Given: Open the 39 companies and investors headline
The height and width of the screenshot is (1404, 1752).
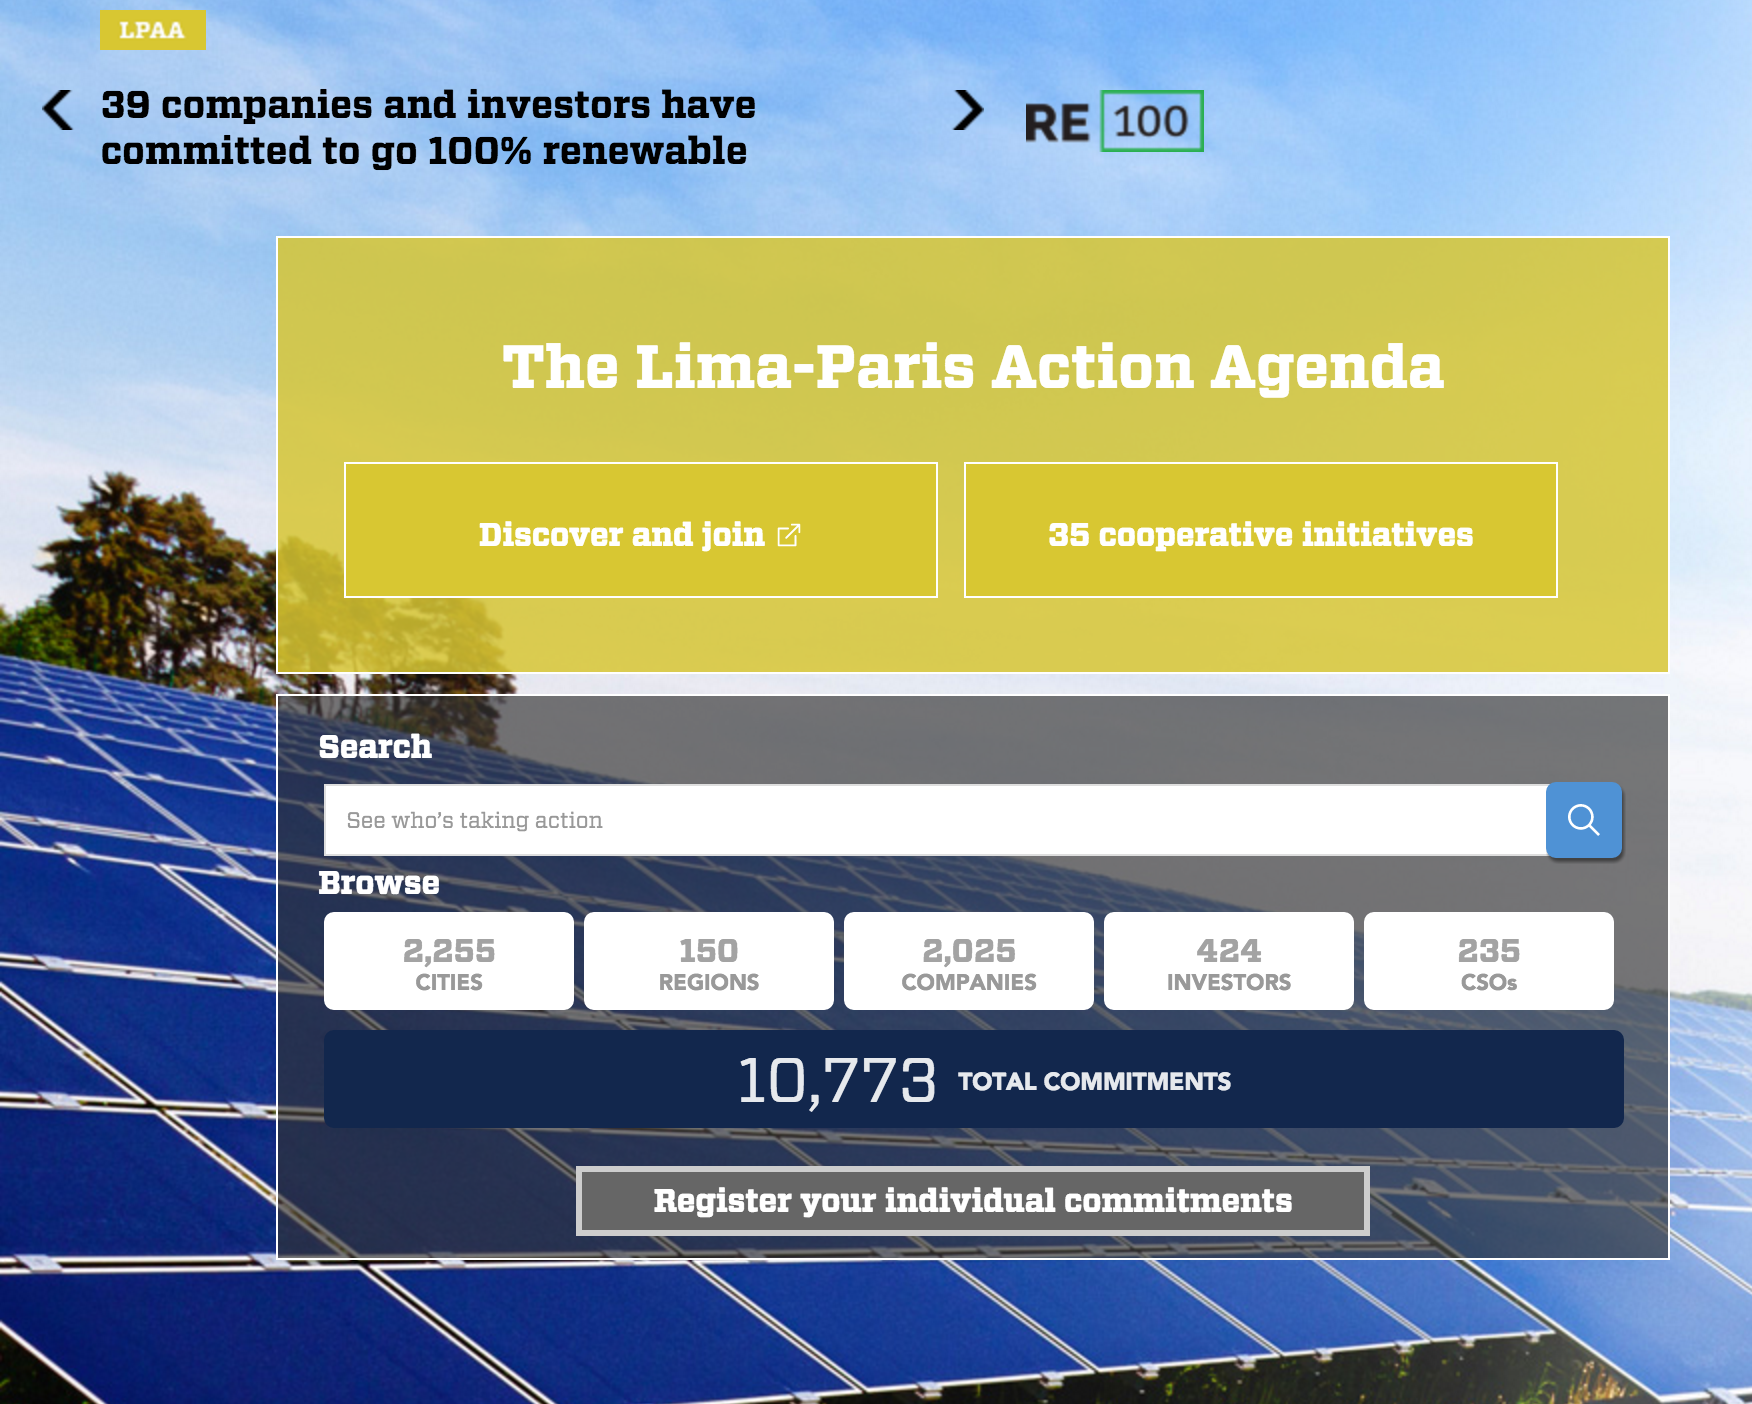Looking at the screenshot, I should click(428, 128).
